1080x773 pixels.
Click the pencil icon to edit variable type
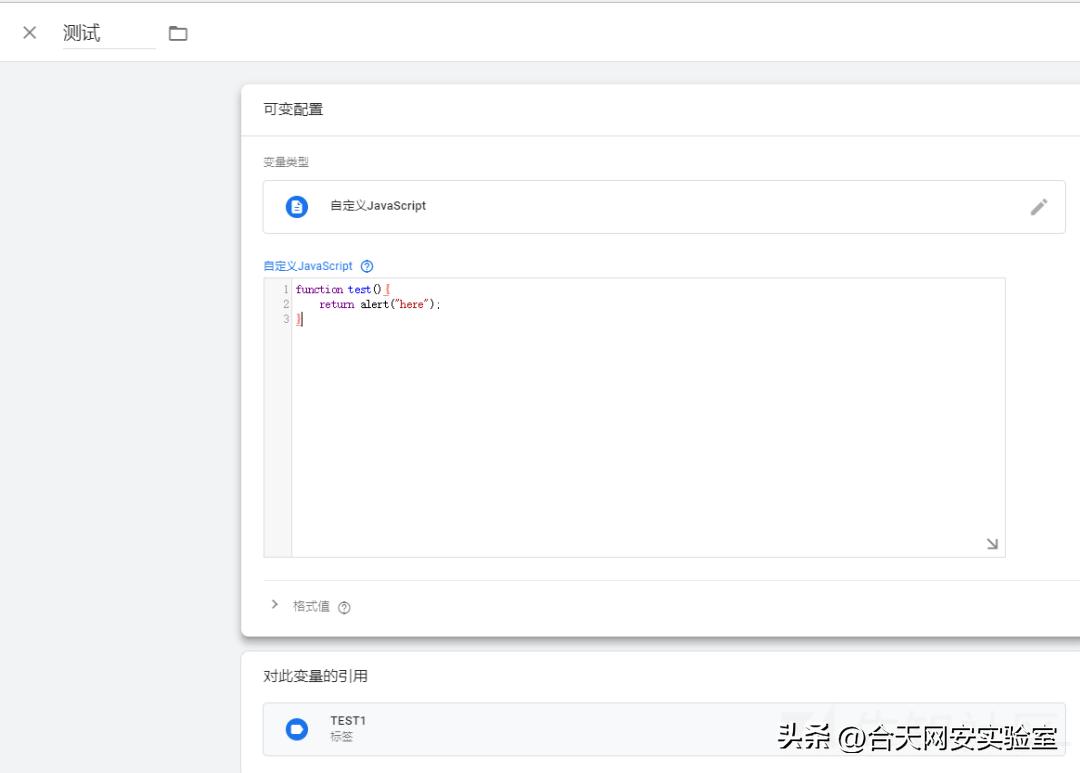pos(1039,206)
